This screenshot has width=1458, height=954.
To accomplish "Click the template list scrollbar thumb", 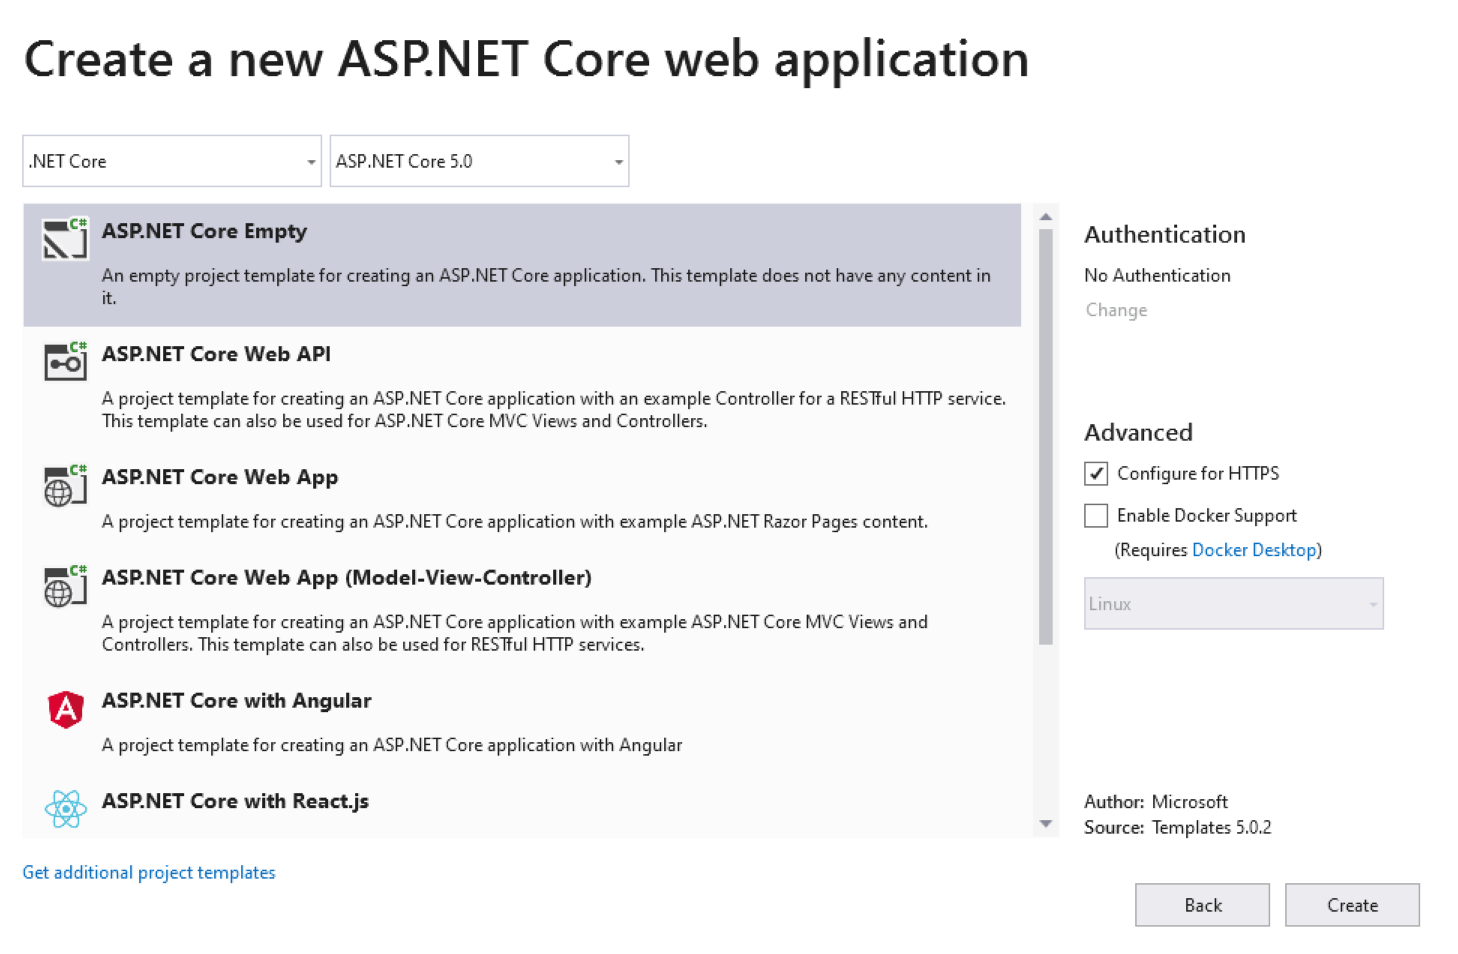I will [x=1046, y=437].
